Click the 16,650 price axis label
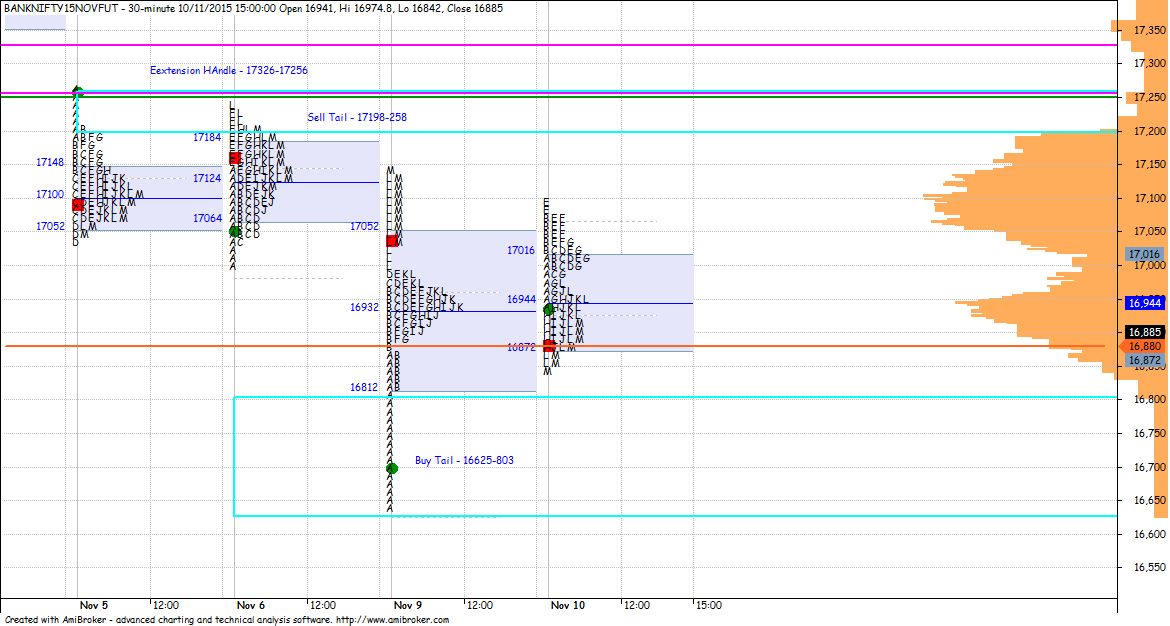This screenshot has height=626, width=1170. (1150, 500)
